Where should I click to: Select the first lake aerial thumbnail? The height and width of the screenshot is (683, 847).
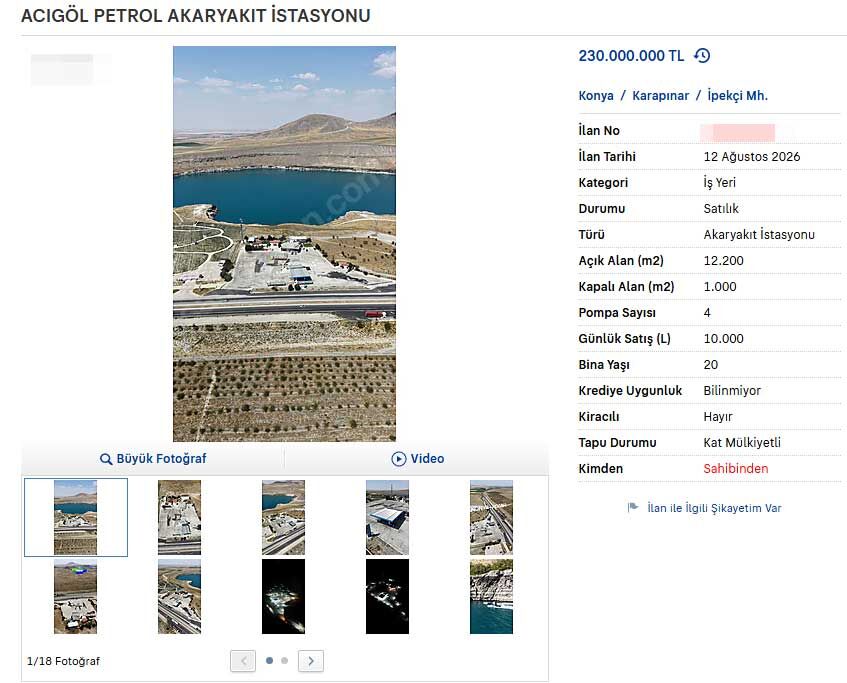pyautogui.click(x=76, y=518)
